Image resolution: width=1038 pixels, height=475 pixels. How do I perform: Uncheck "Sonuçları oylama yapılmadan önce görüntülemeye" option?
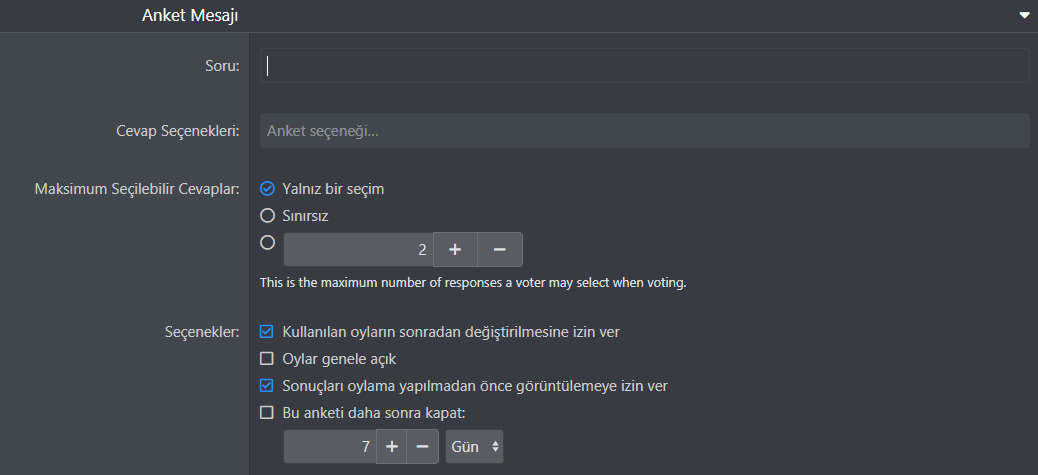pyautogui.click(x=267, y=385)
